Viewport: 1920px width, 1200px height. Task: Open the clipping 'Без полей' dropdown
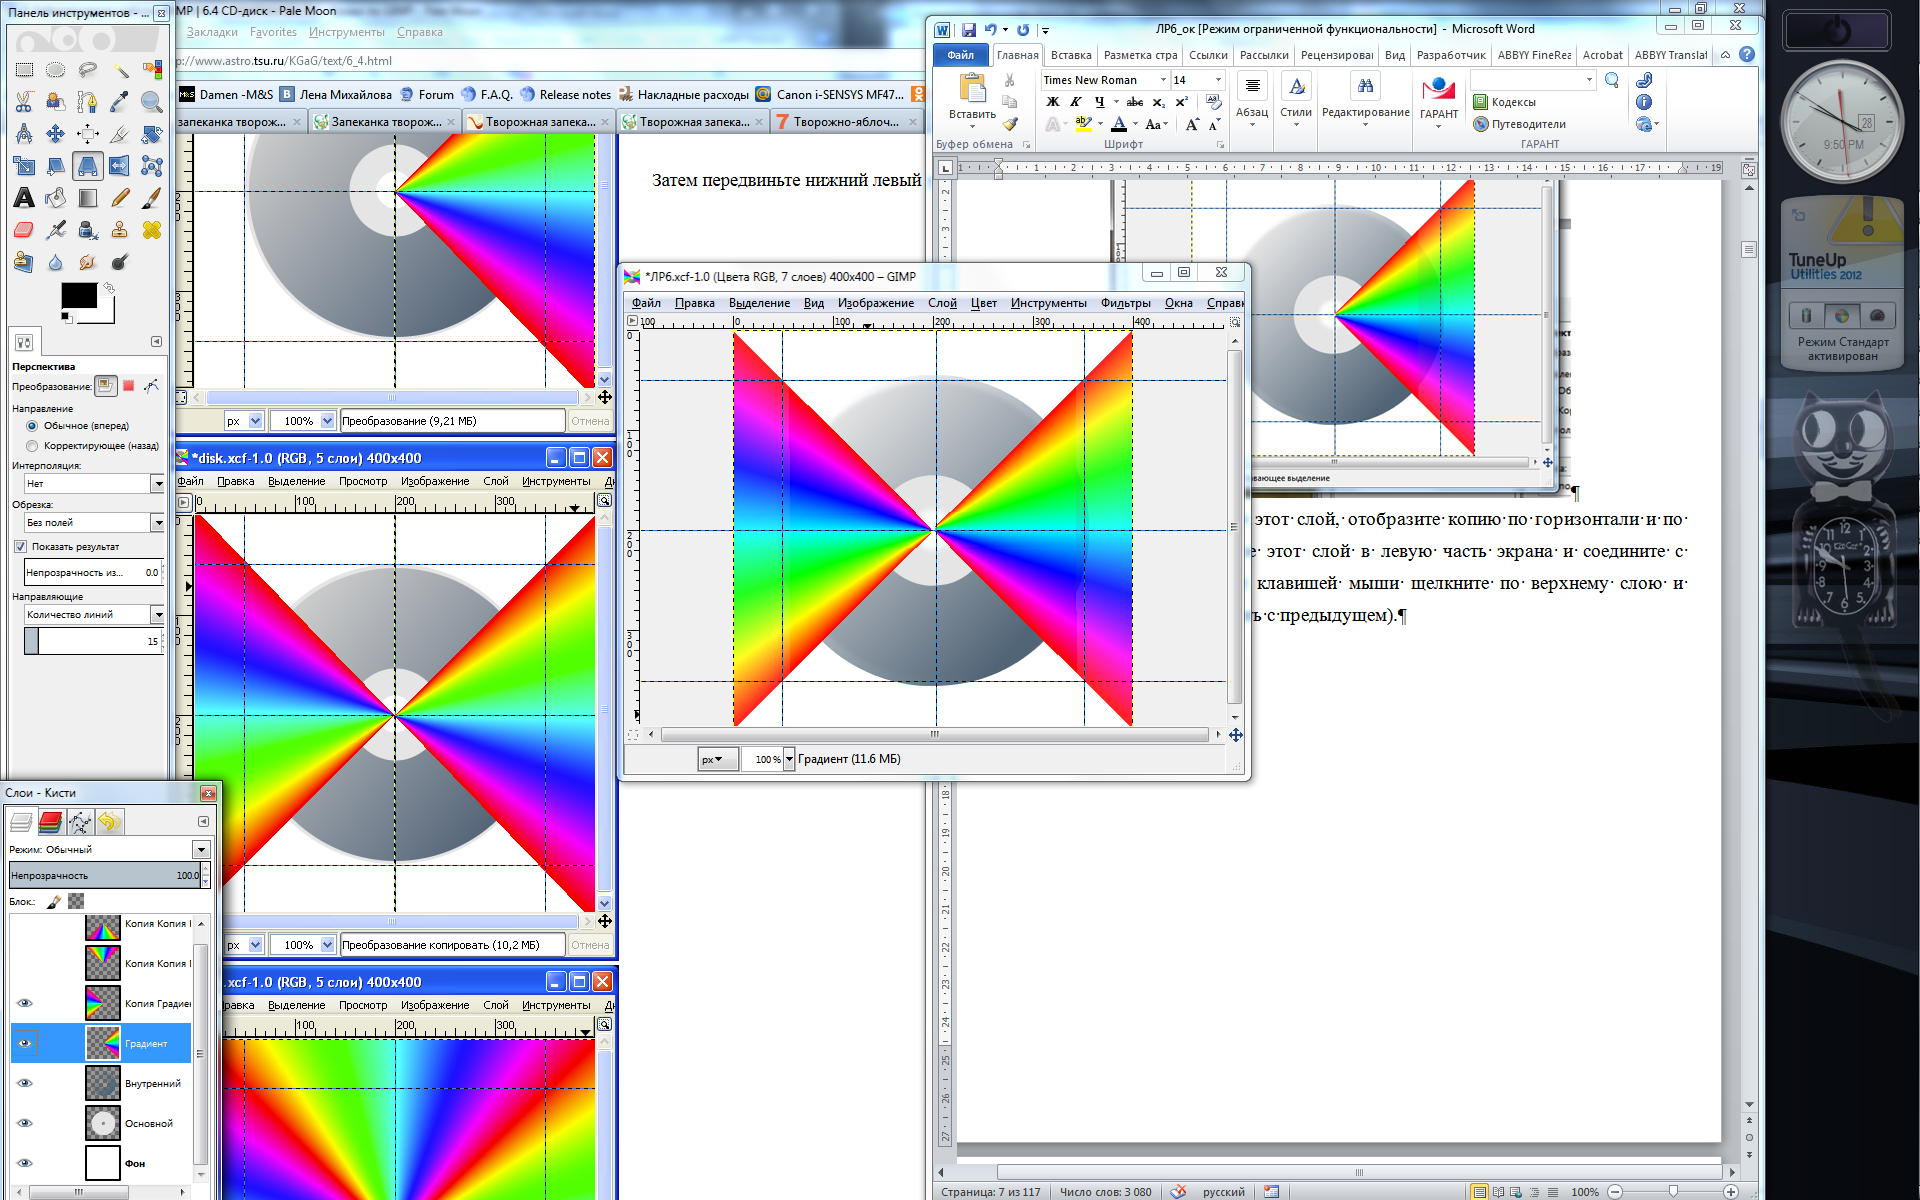(x=158, y=523)
